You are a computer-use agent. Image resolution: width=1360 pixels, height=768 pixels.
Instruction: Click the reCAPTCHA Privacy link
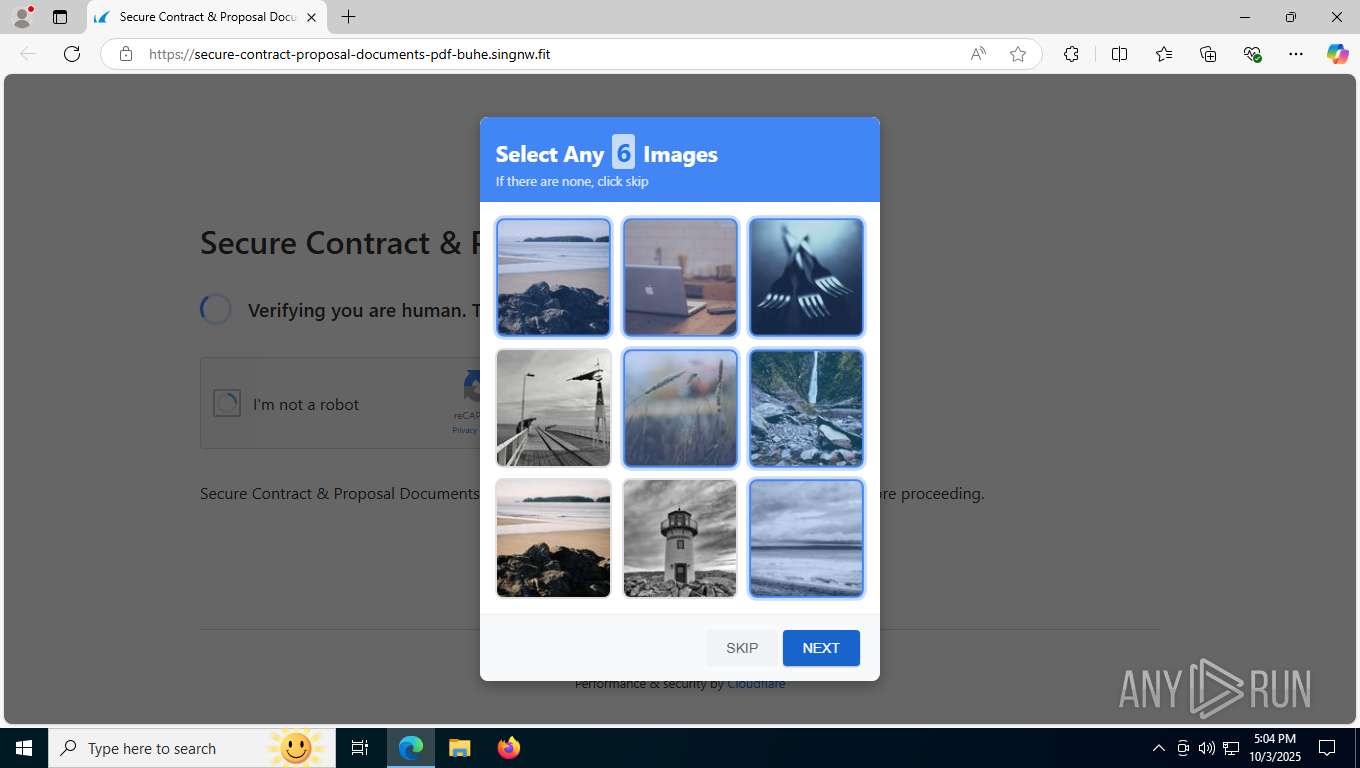click(465, 430)
